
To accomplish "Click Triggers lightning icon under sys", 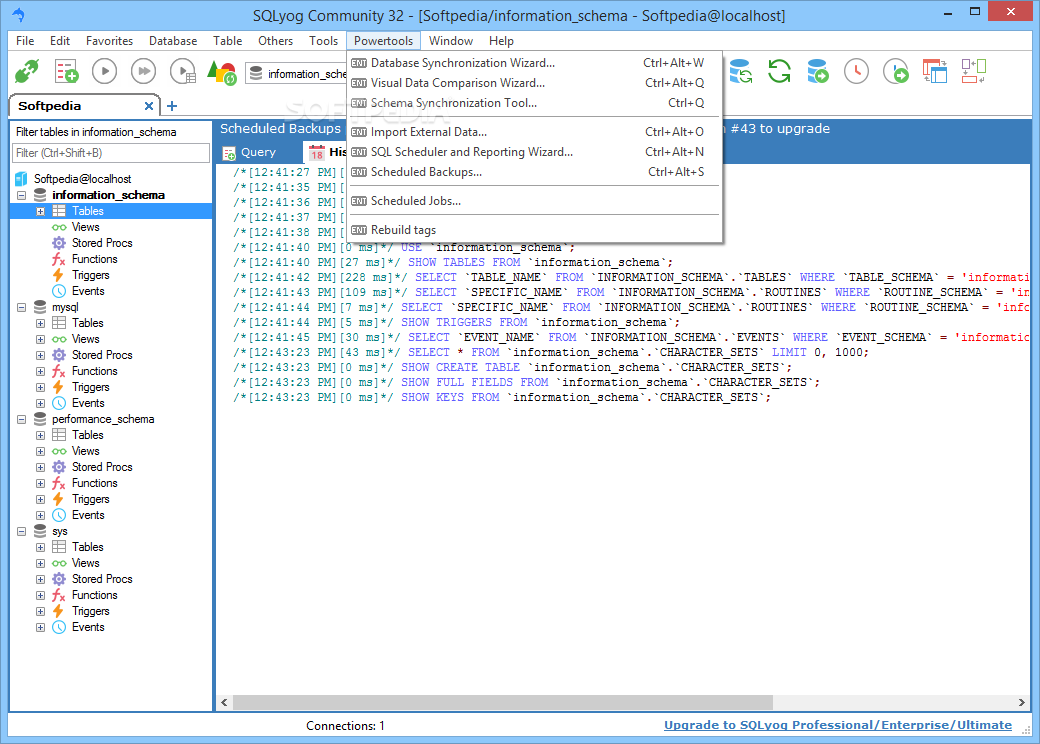I will [x=59, y=611].
